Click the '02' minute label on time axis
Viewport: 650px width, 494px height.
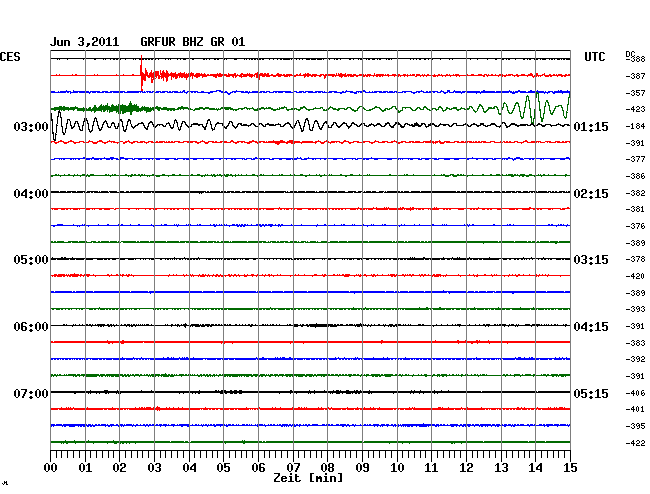(x=119, y=468)
